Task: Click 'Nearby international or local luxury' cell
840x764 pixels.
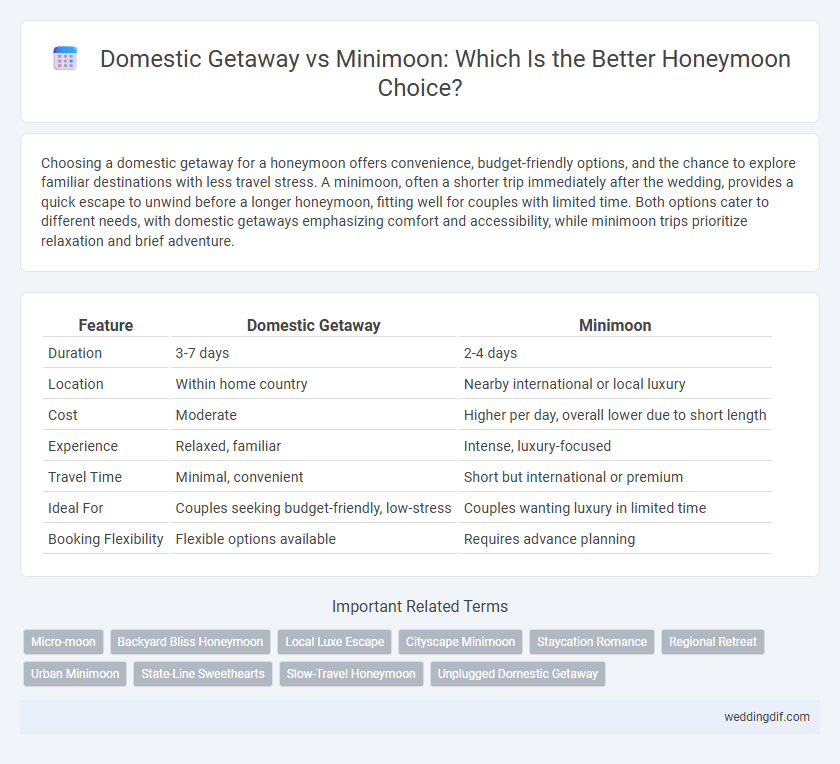Action: tap(615, 384)
